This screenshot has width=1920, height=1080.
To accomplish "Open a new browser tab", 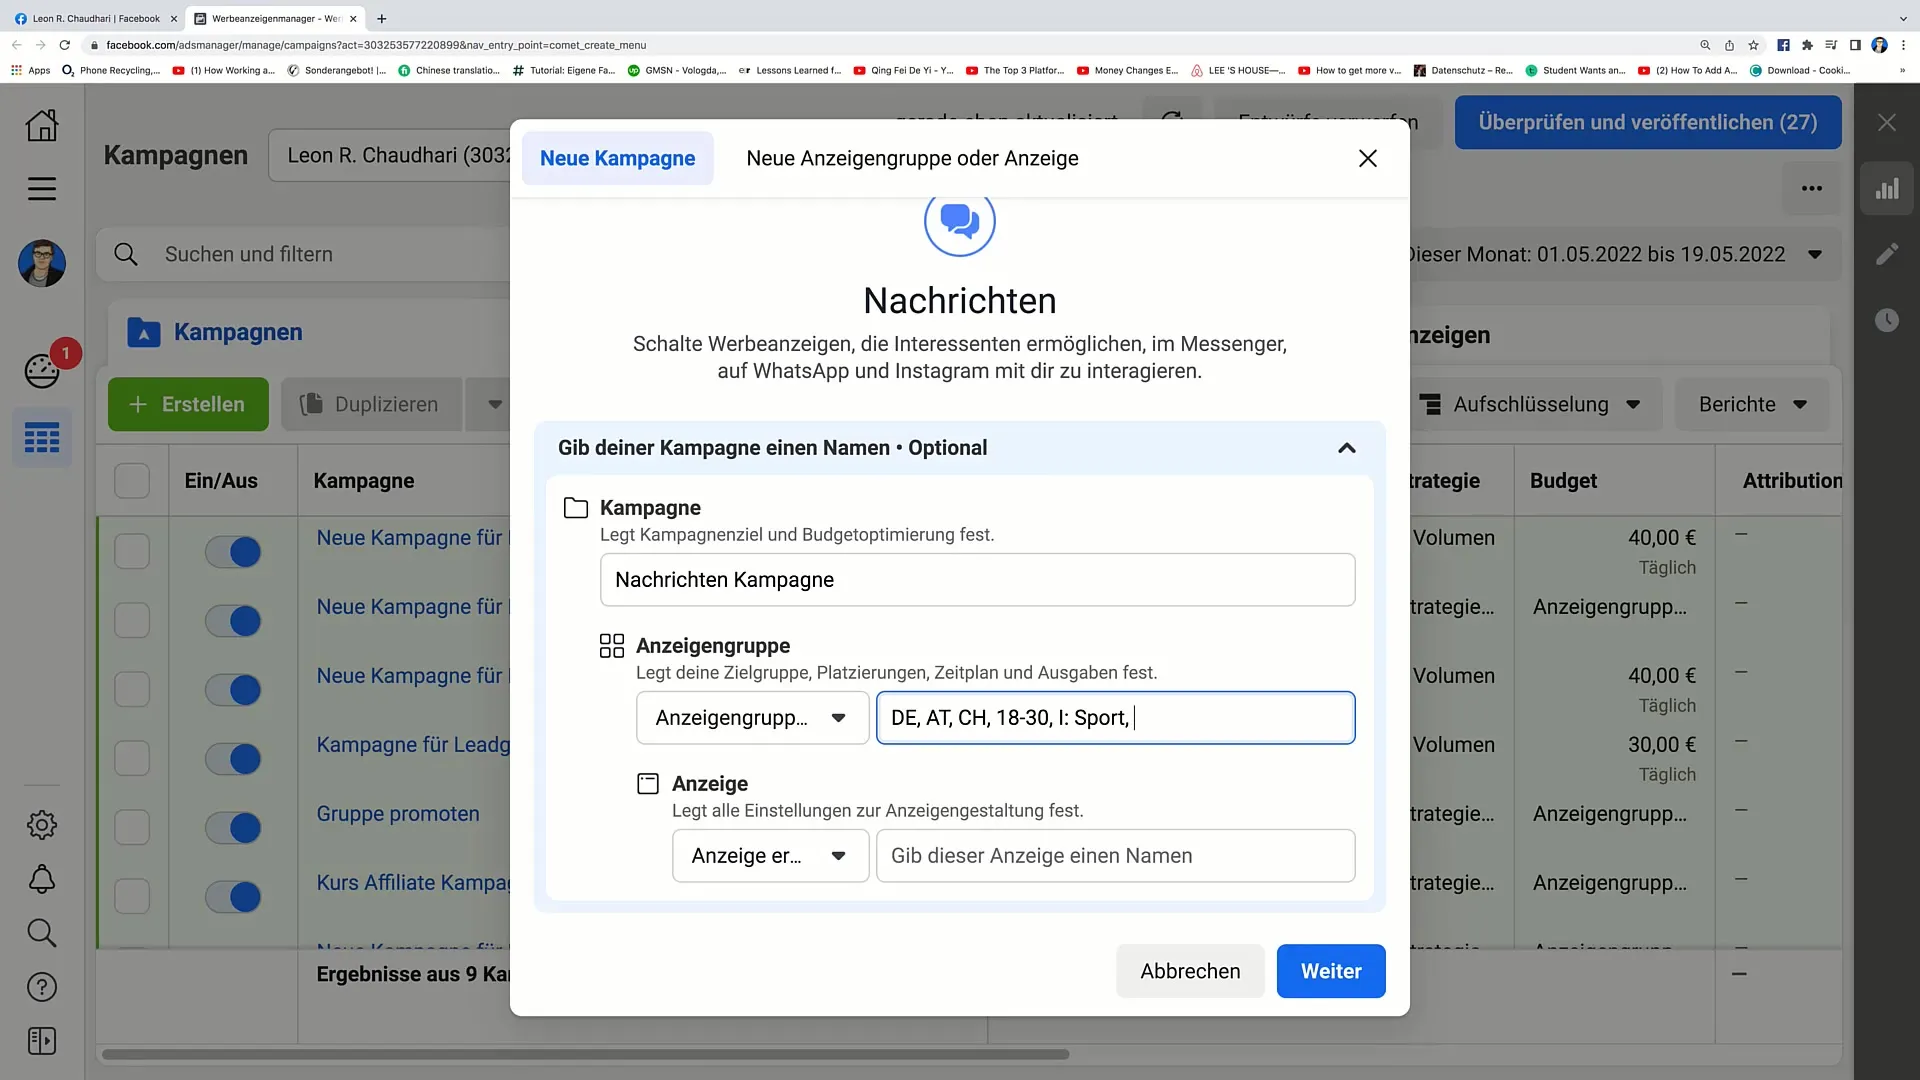I will [x=381, y=18].
